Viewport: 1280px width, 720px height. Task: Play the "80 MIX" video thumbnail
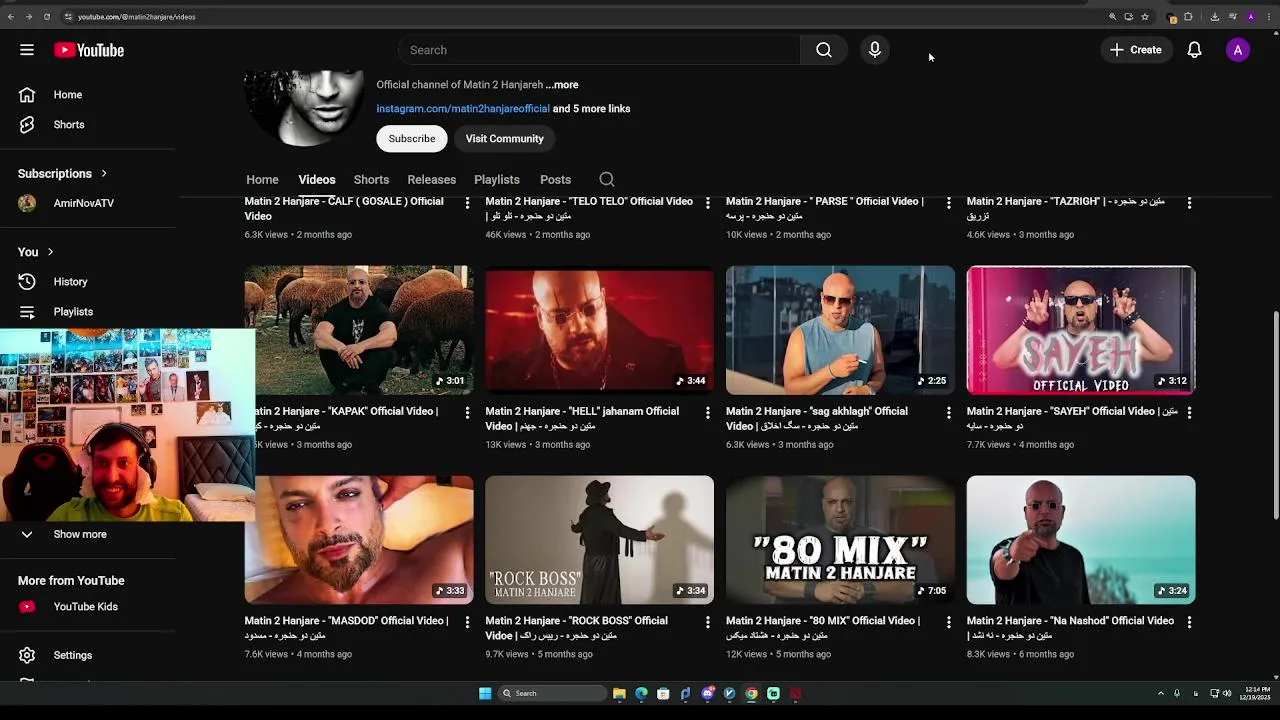click(x=840, y=539)
